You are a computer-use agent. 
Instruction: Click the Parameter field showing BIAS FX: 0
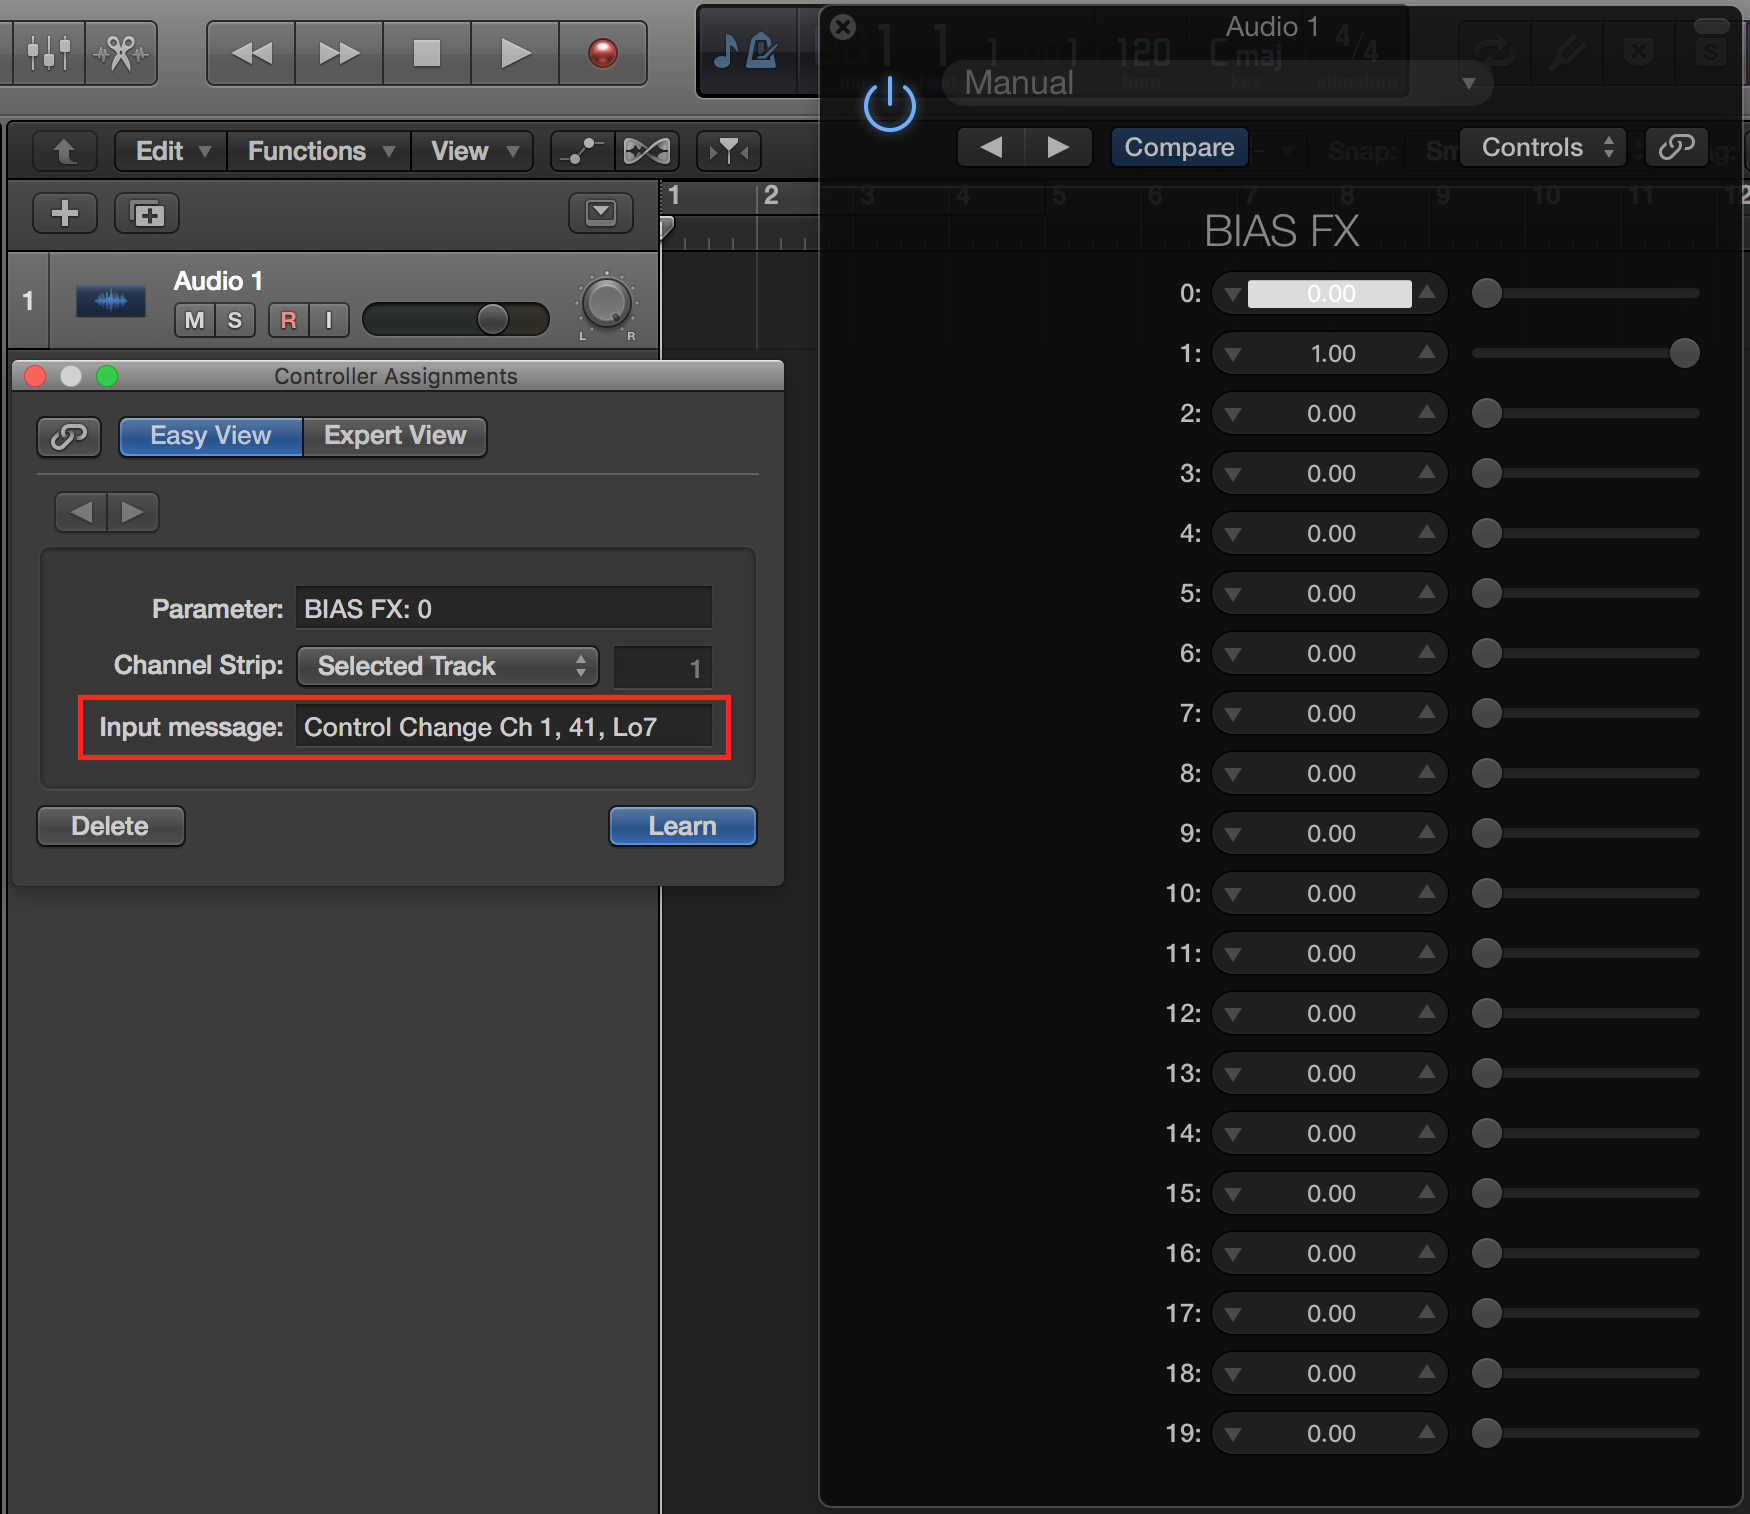coord(504,609)
